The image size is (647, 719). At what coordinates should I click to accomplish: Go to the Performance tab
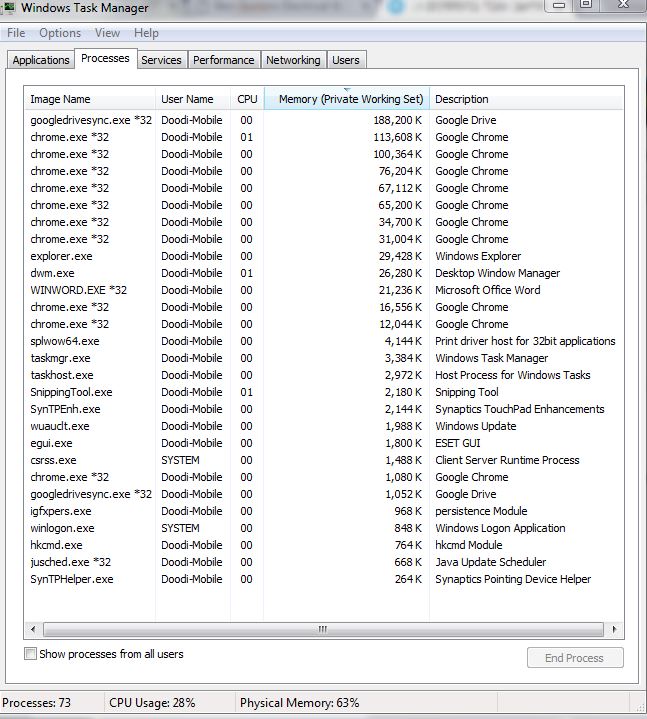[x=223, y=60]
